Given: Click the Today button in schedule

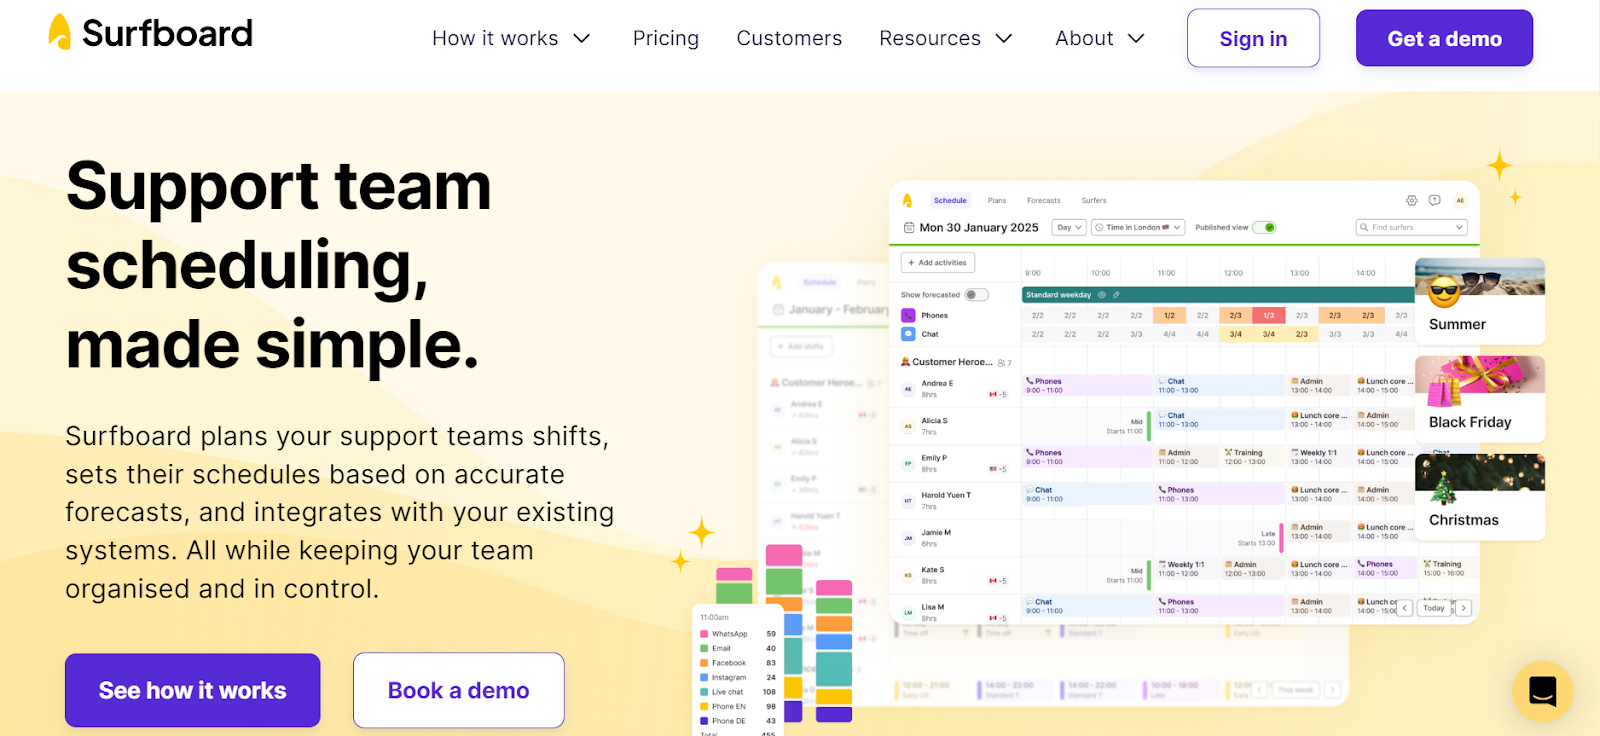Looking at the screenshot, I should [1434, 608].
